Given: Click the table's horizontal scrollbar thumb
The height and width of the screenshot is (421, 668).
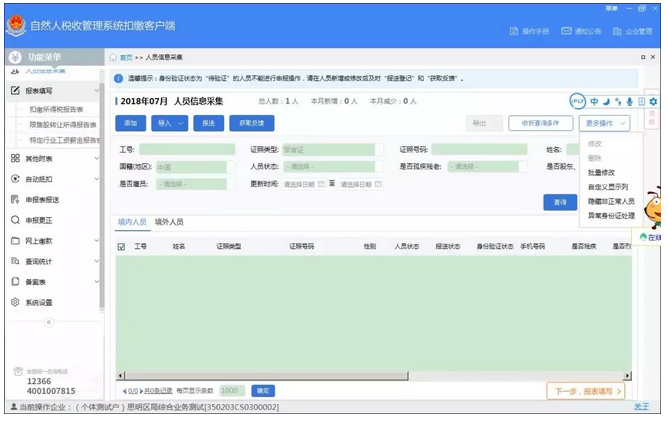Looking at the screenshot, I should point(266,376).
